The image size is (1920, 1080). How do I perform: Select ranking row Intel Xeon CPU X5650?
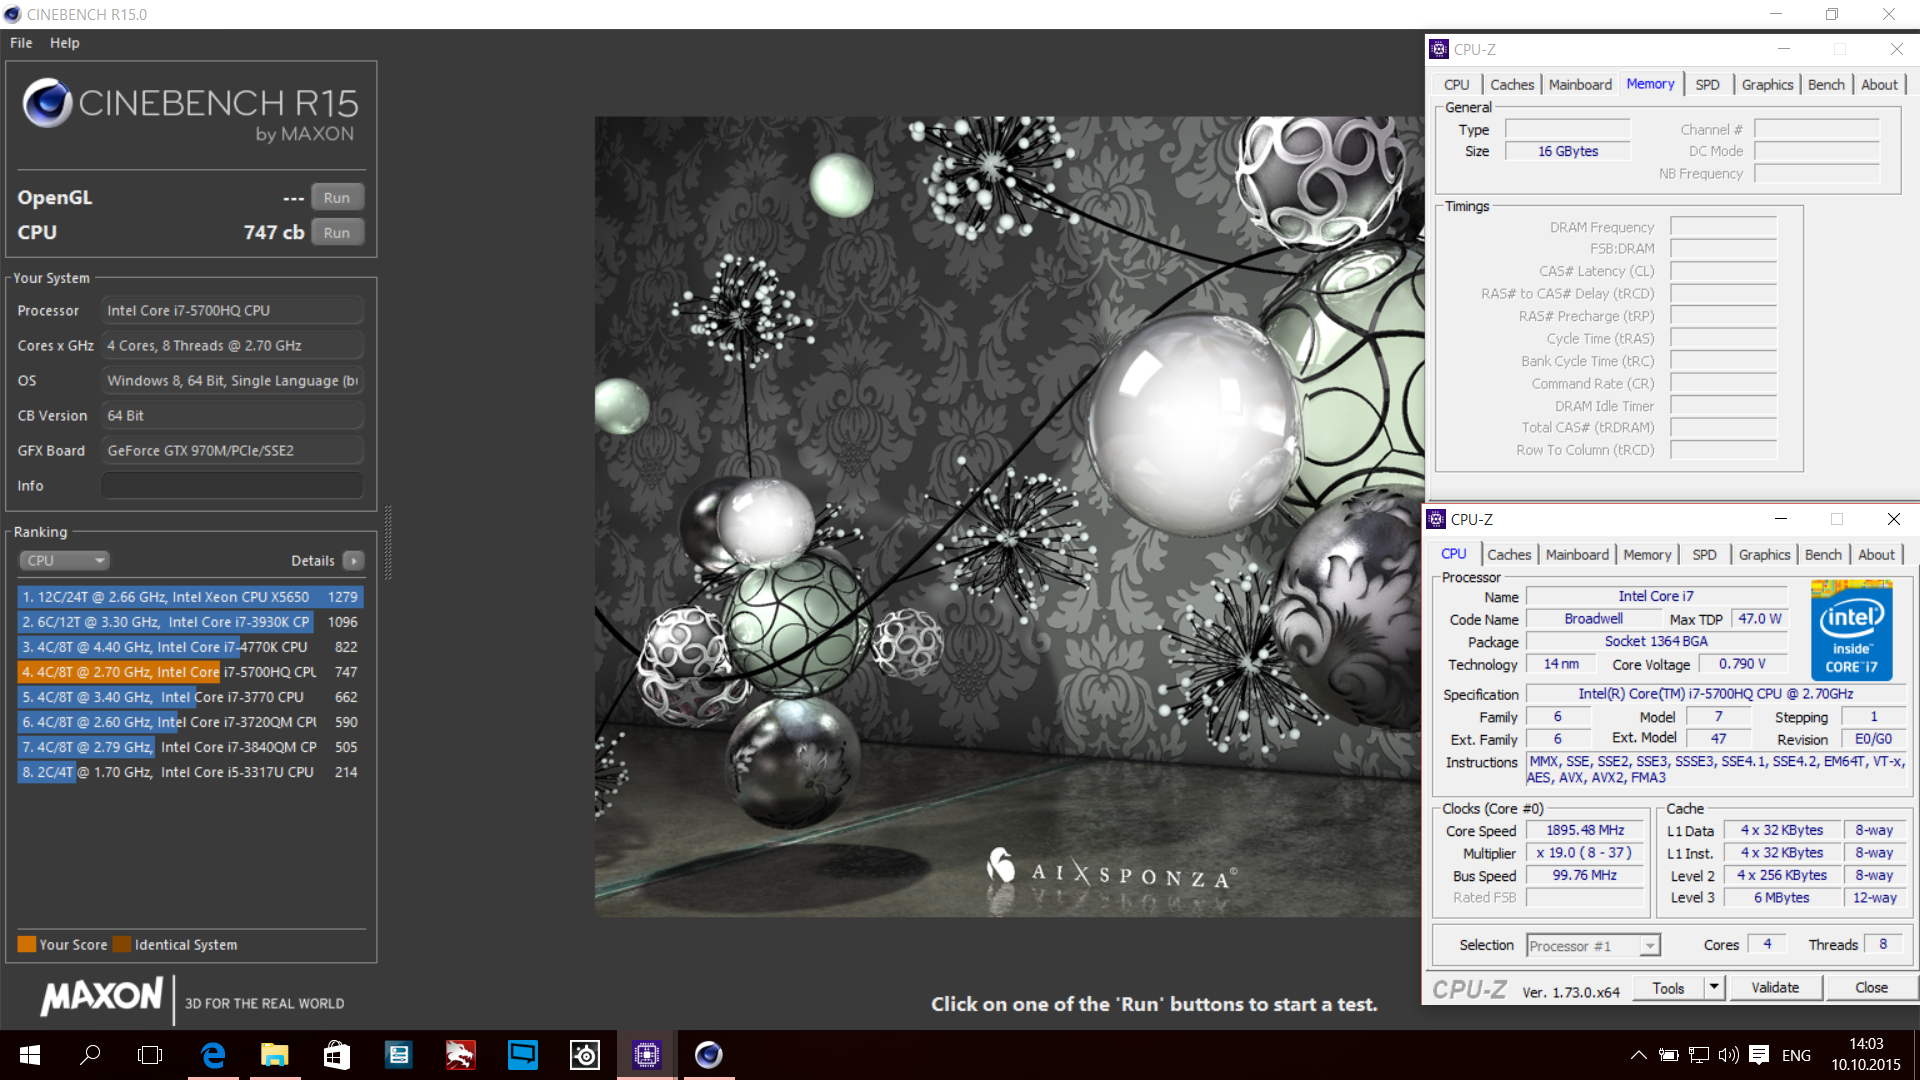pyautogui.click(x=190, y=597)
